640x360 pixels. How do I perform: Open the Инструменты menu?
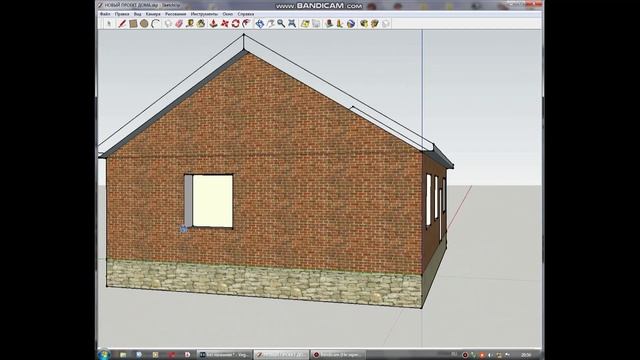coord(204,14)
